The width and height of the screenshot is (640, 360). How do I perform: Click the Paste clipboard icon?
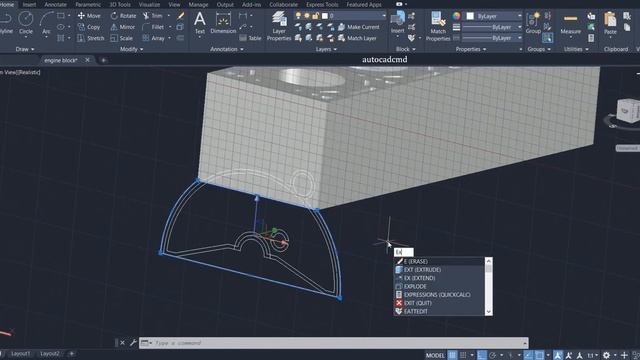point(610,23)
